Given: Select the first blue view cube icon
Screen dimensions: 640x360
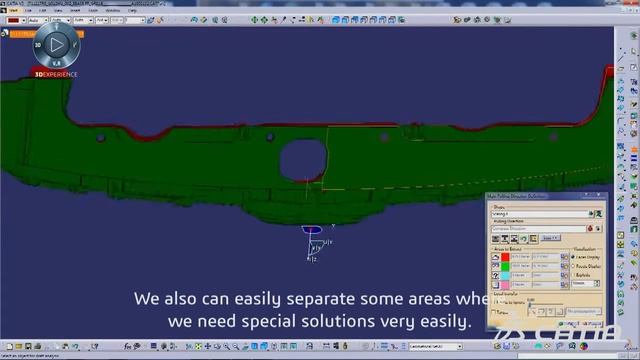Looking at the screenshot, I should (x=336, y=20).
